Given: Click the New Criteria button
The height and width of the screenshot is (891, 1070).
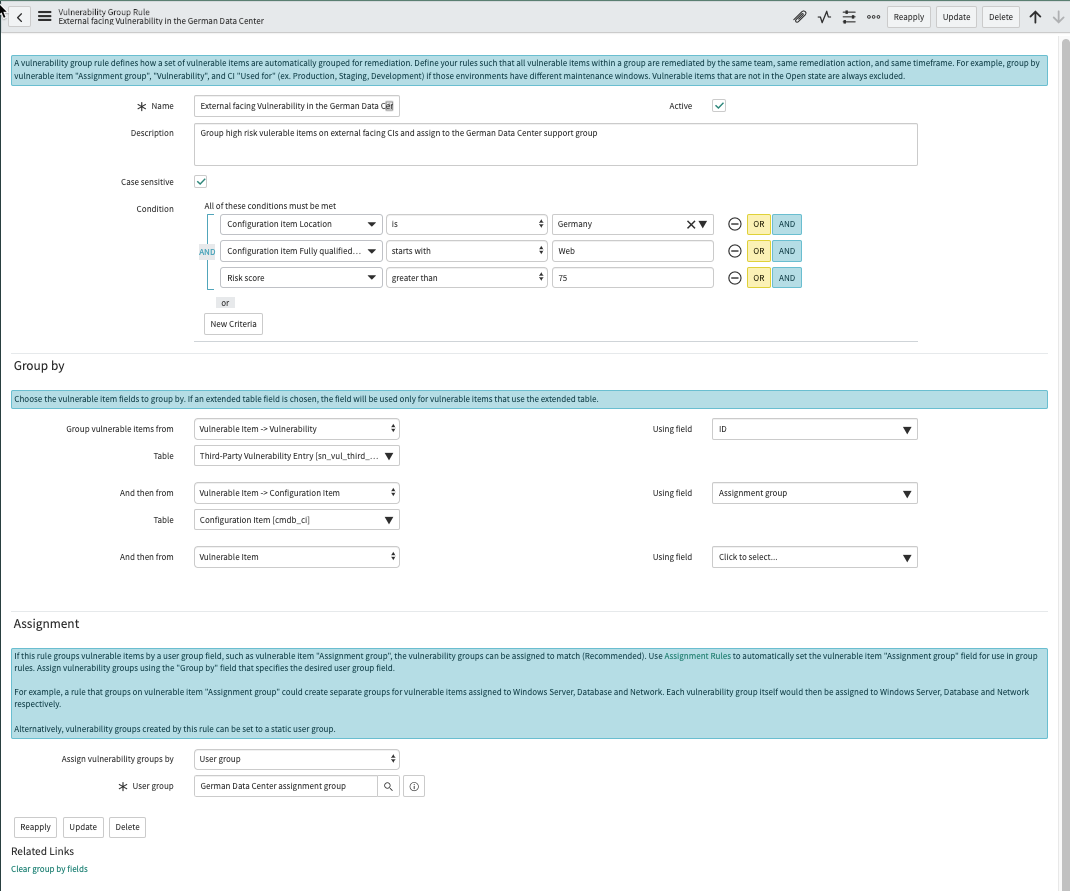Looking at the screenshot, I should tap(233, 324).
